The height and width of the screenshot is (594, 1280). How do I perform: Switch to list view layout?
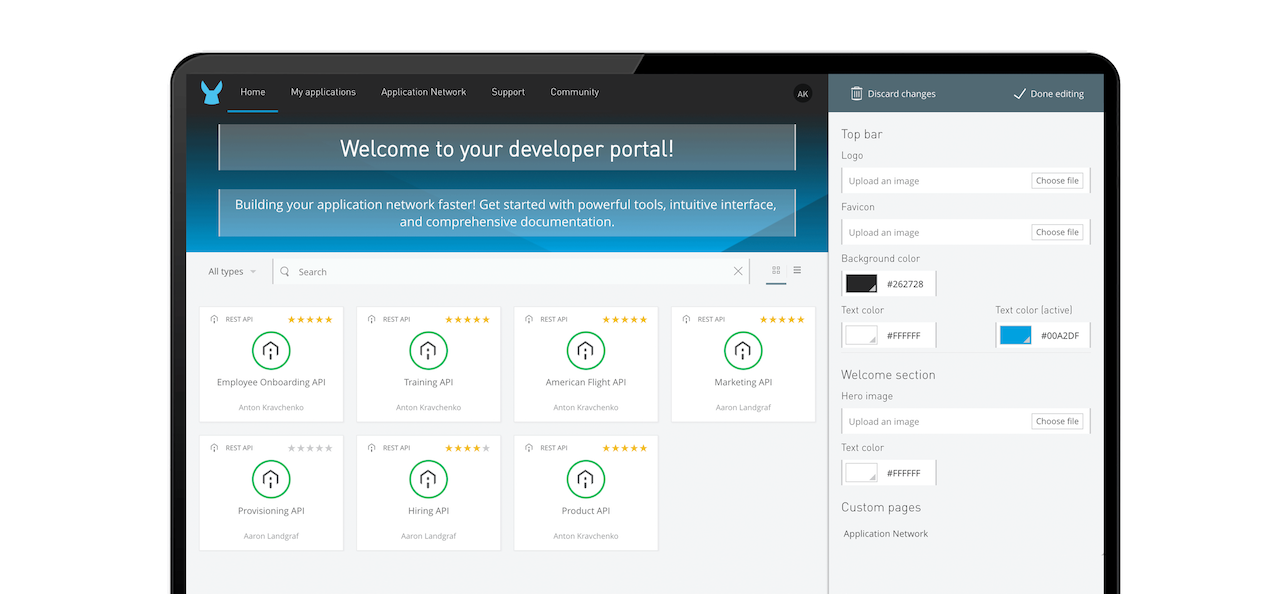pos(797,270)
